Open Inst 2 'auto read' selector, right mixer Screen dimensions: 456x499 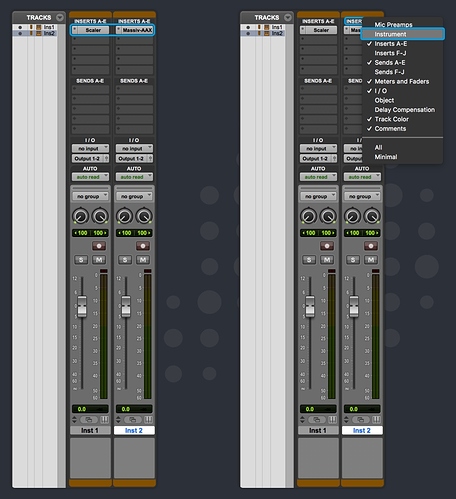(x=362, y=177)
